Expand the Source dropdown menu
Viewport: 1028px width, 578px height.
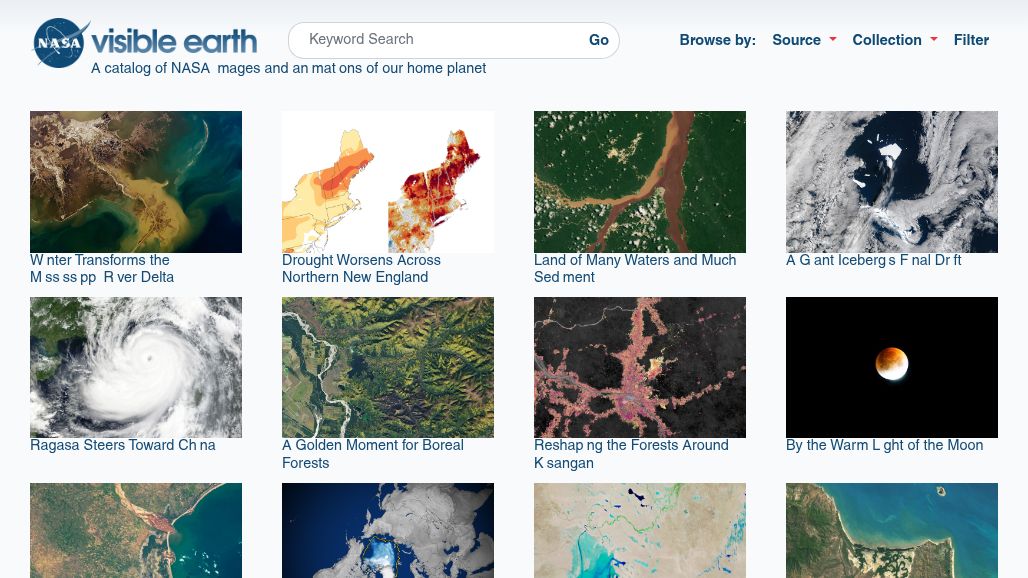click(x=803, y=40)
